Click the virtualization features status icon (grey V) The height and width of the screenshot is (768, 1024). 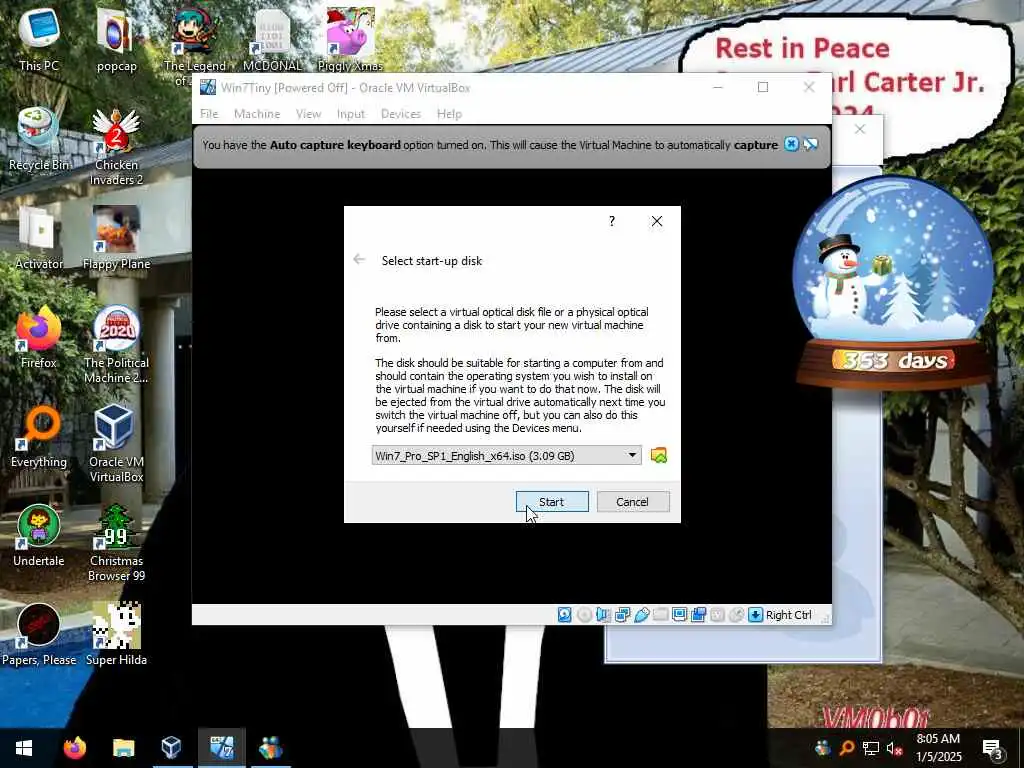[x=717, y=615]
